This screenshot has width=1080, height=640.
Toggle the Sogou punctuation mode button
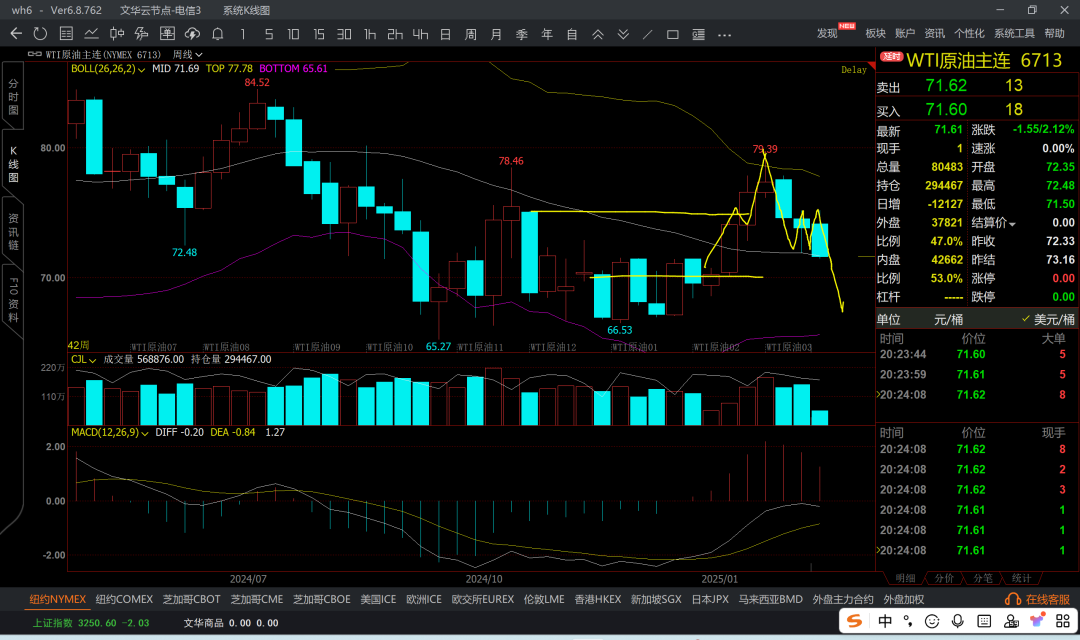908,621
